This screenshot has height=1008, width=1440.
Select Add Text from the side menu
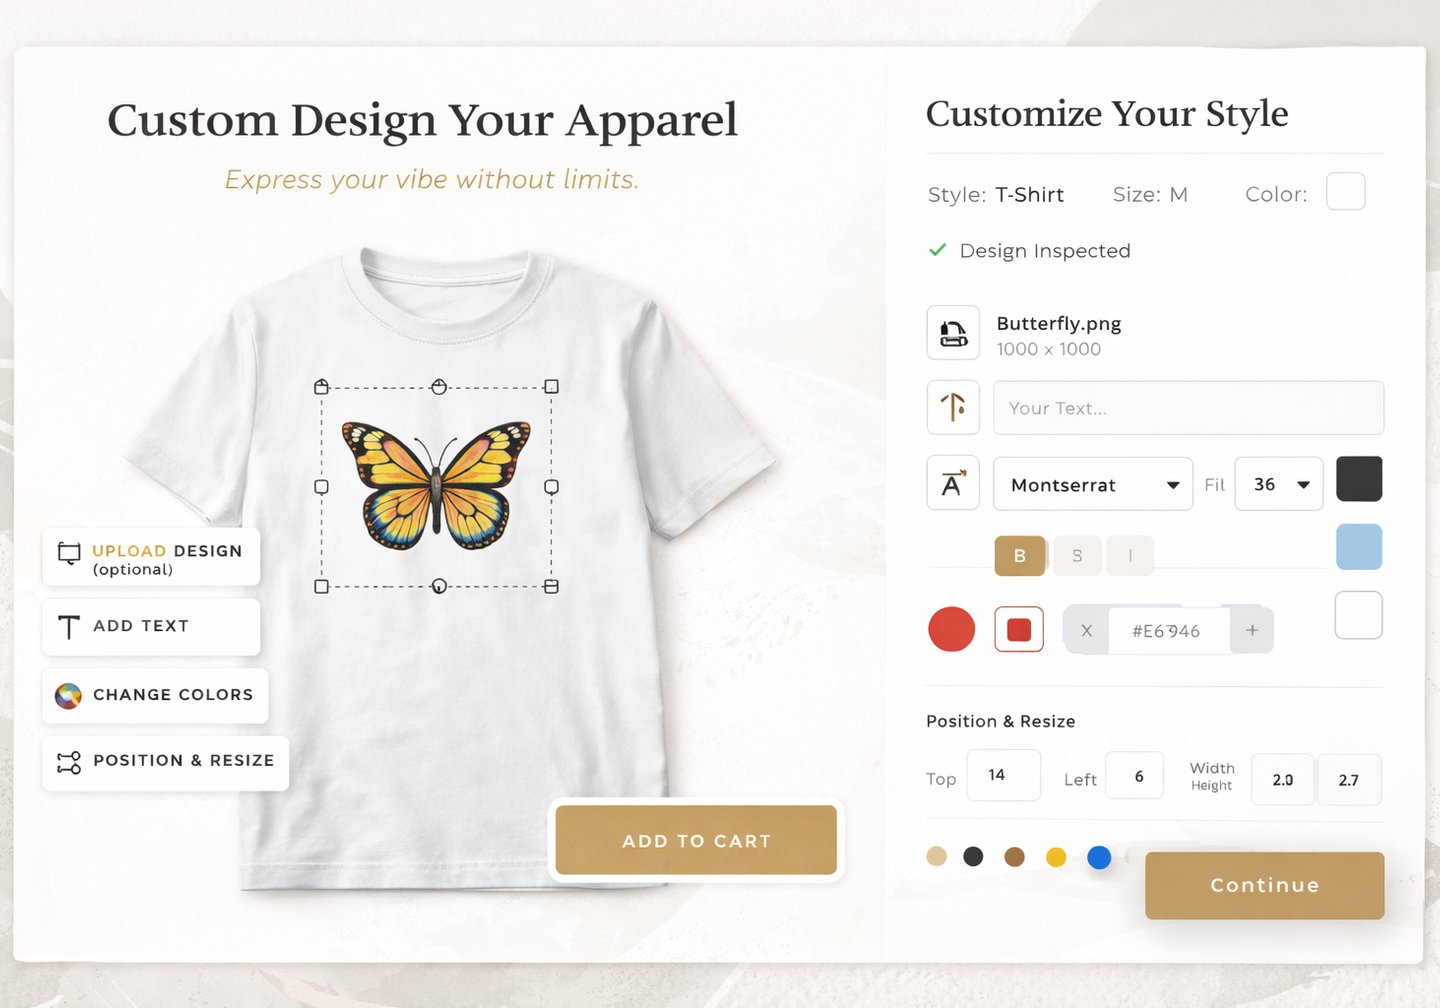151,627
